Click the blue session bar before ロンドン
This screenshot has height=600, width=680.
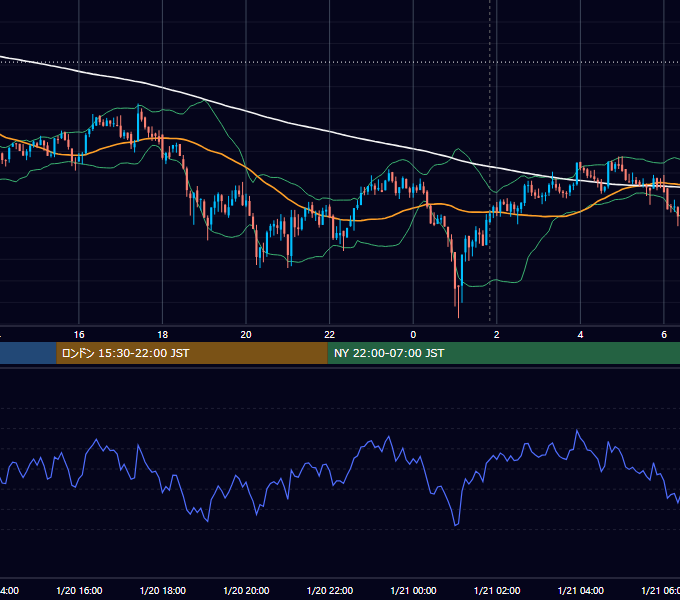click(x=28, y=353)
